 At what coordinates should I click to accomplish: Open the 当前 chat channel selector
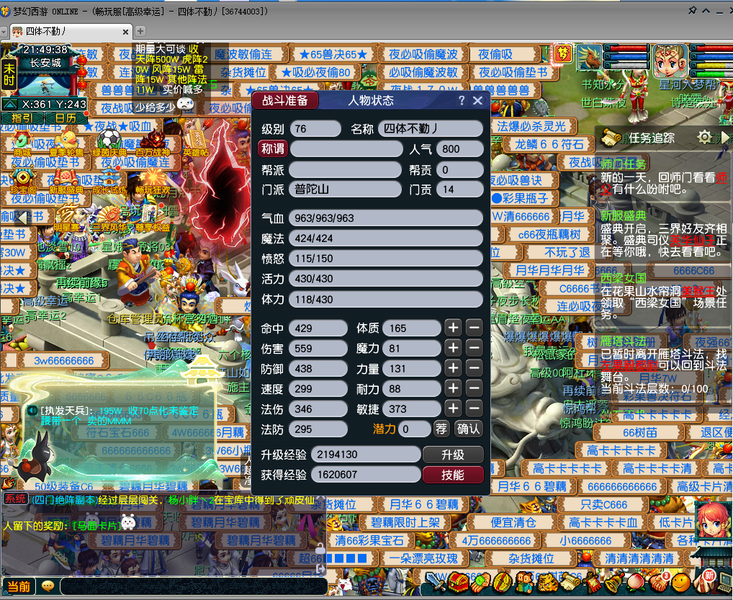point(19,586)
